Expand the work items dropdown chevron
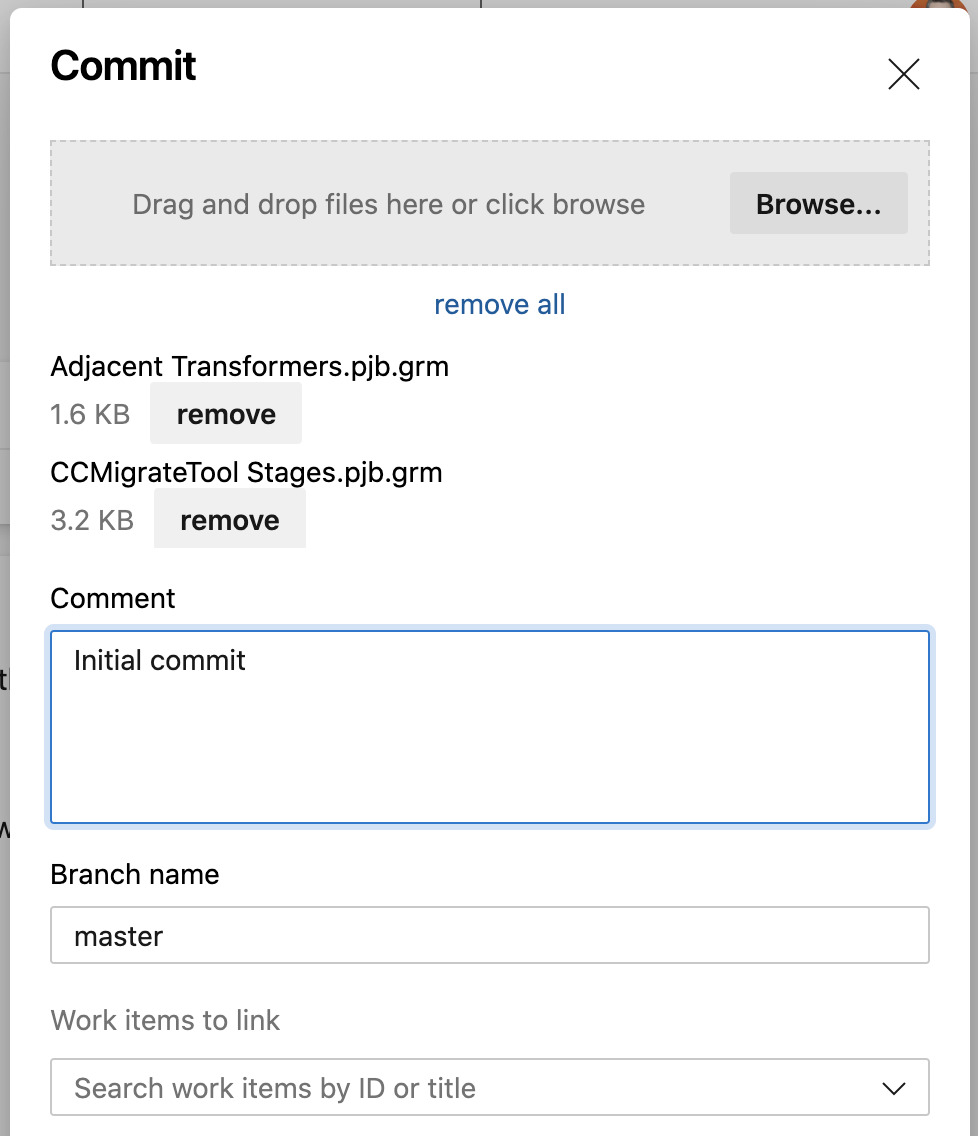The width and height of the screenshot is (978, 1136). (x=894, y=1088)
